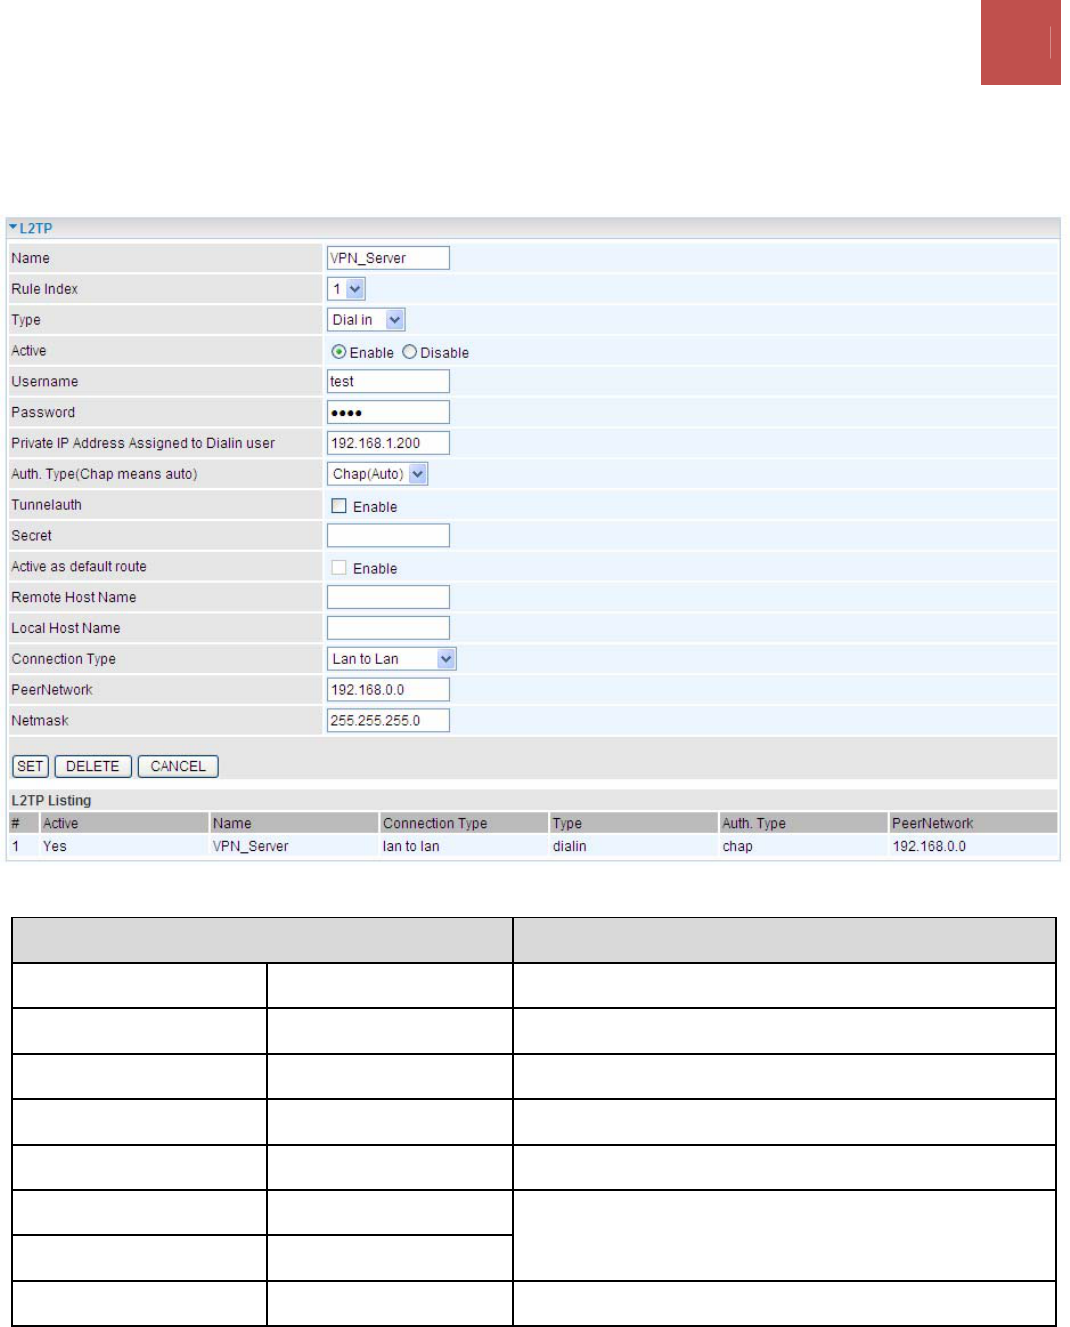Select the Active Disable radio button
The width and height of the screenshot is (1070, 1327).
click(x=409, y=352)
